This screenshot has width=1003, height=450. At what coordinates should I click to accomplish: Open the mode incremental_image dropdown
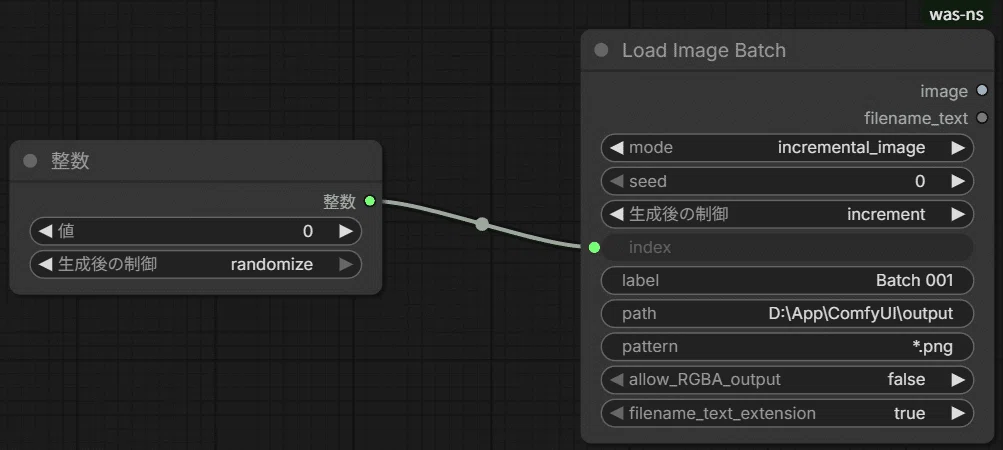pyautogui.click(x=787, y=148)
